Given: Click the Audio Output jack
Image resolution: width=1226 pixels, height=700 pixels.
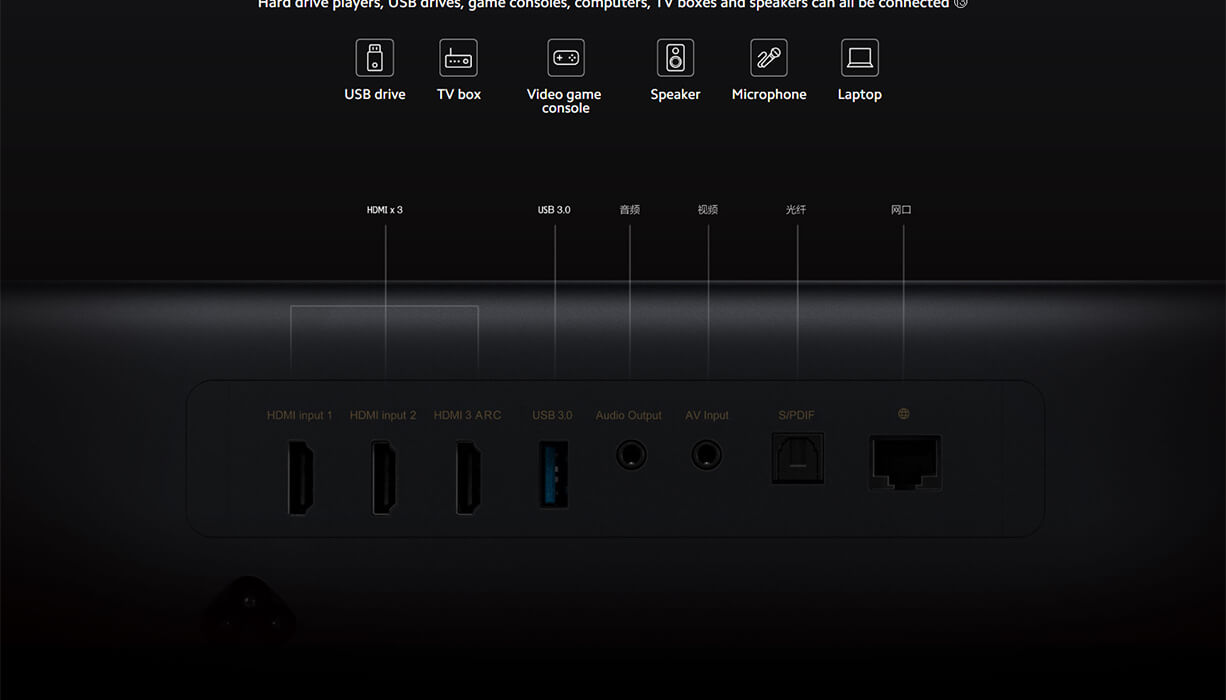Looking at the screenshot, I should coord(630,456).
